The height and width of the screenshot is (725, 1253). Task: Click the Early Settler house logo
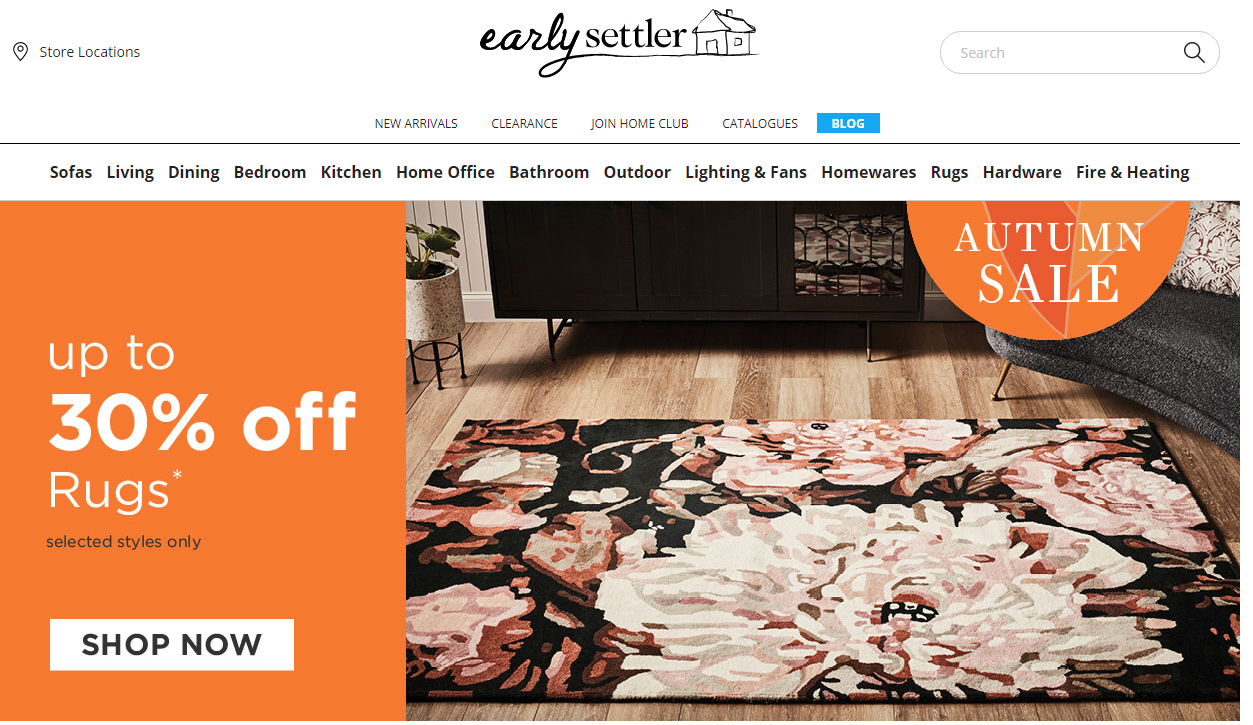(619, 41)
